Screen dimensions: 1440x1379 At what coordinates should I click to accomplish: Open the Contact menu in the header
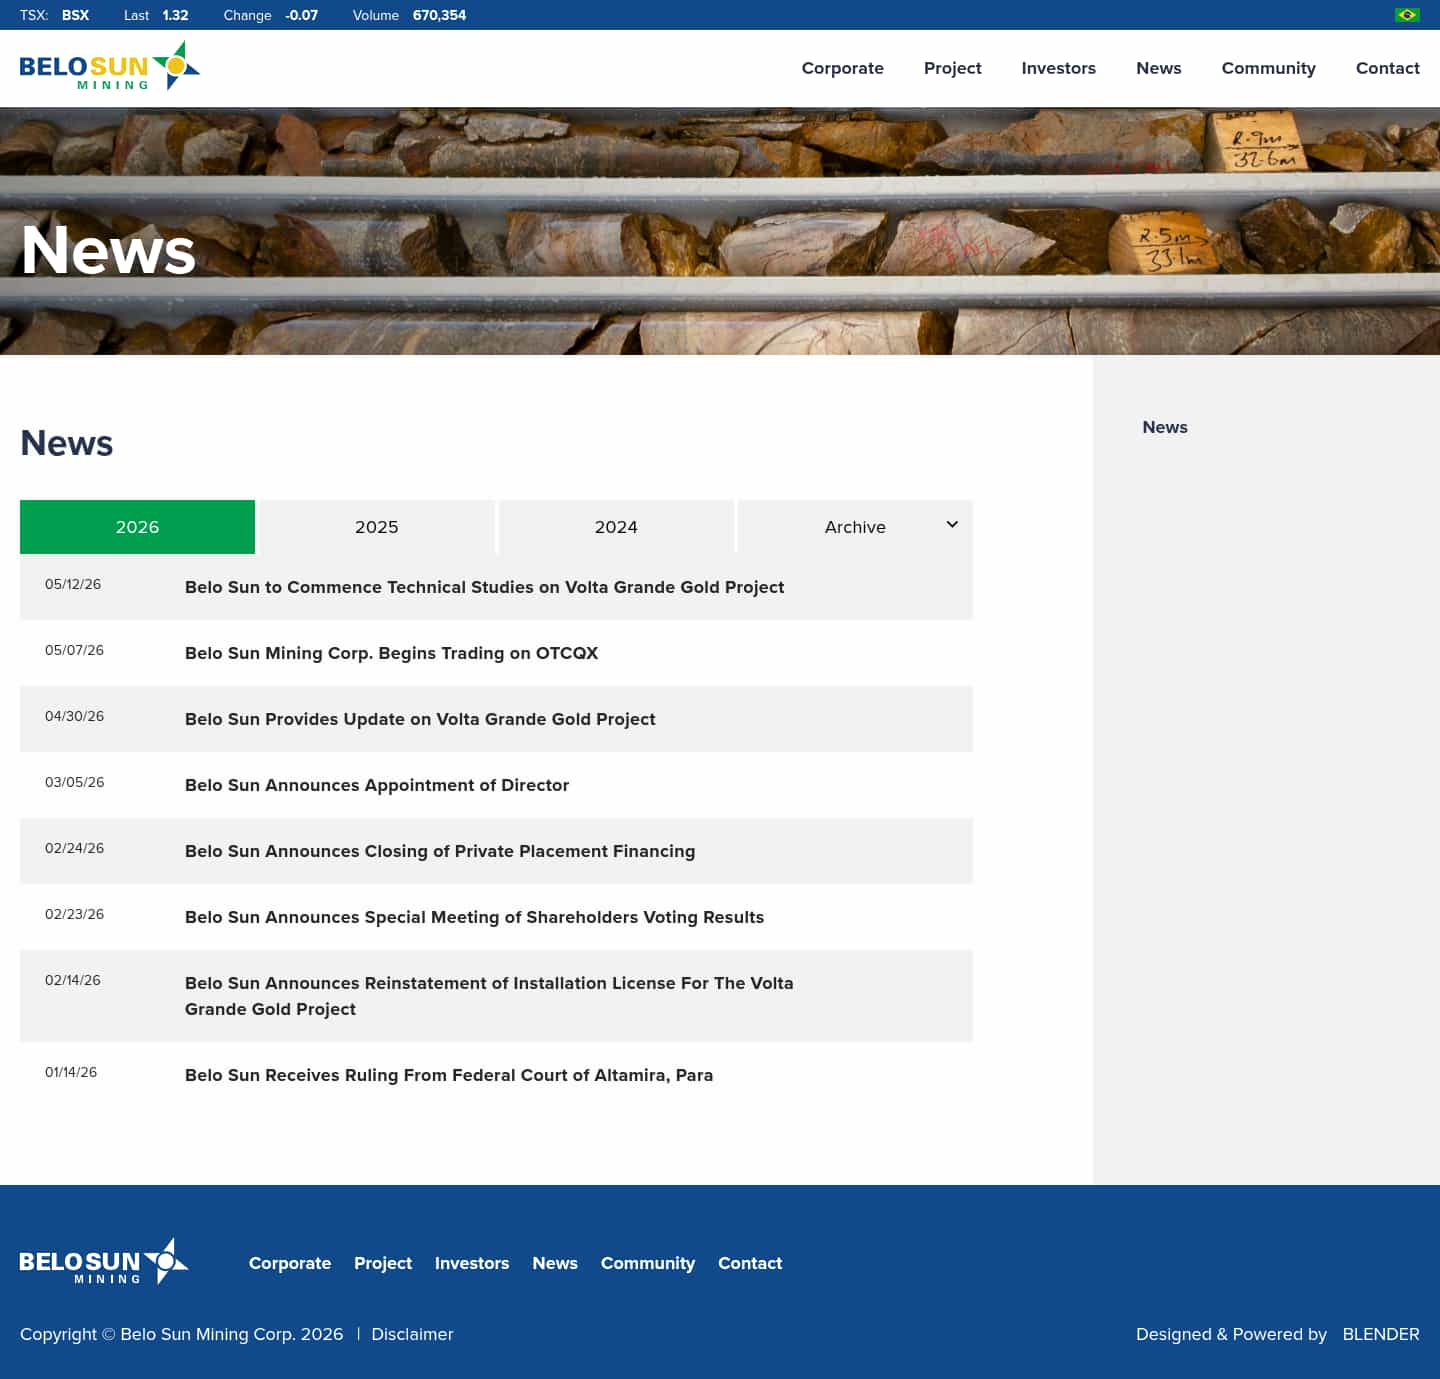[1388, 68]
